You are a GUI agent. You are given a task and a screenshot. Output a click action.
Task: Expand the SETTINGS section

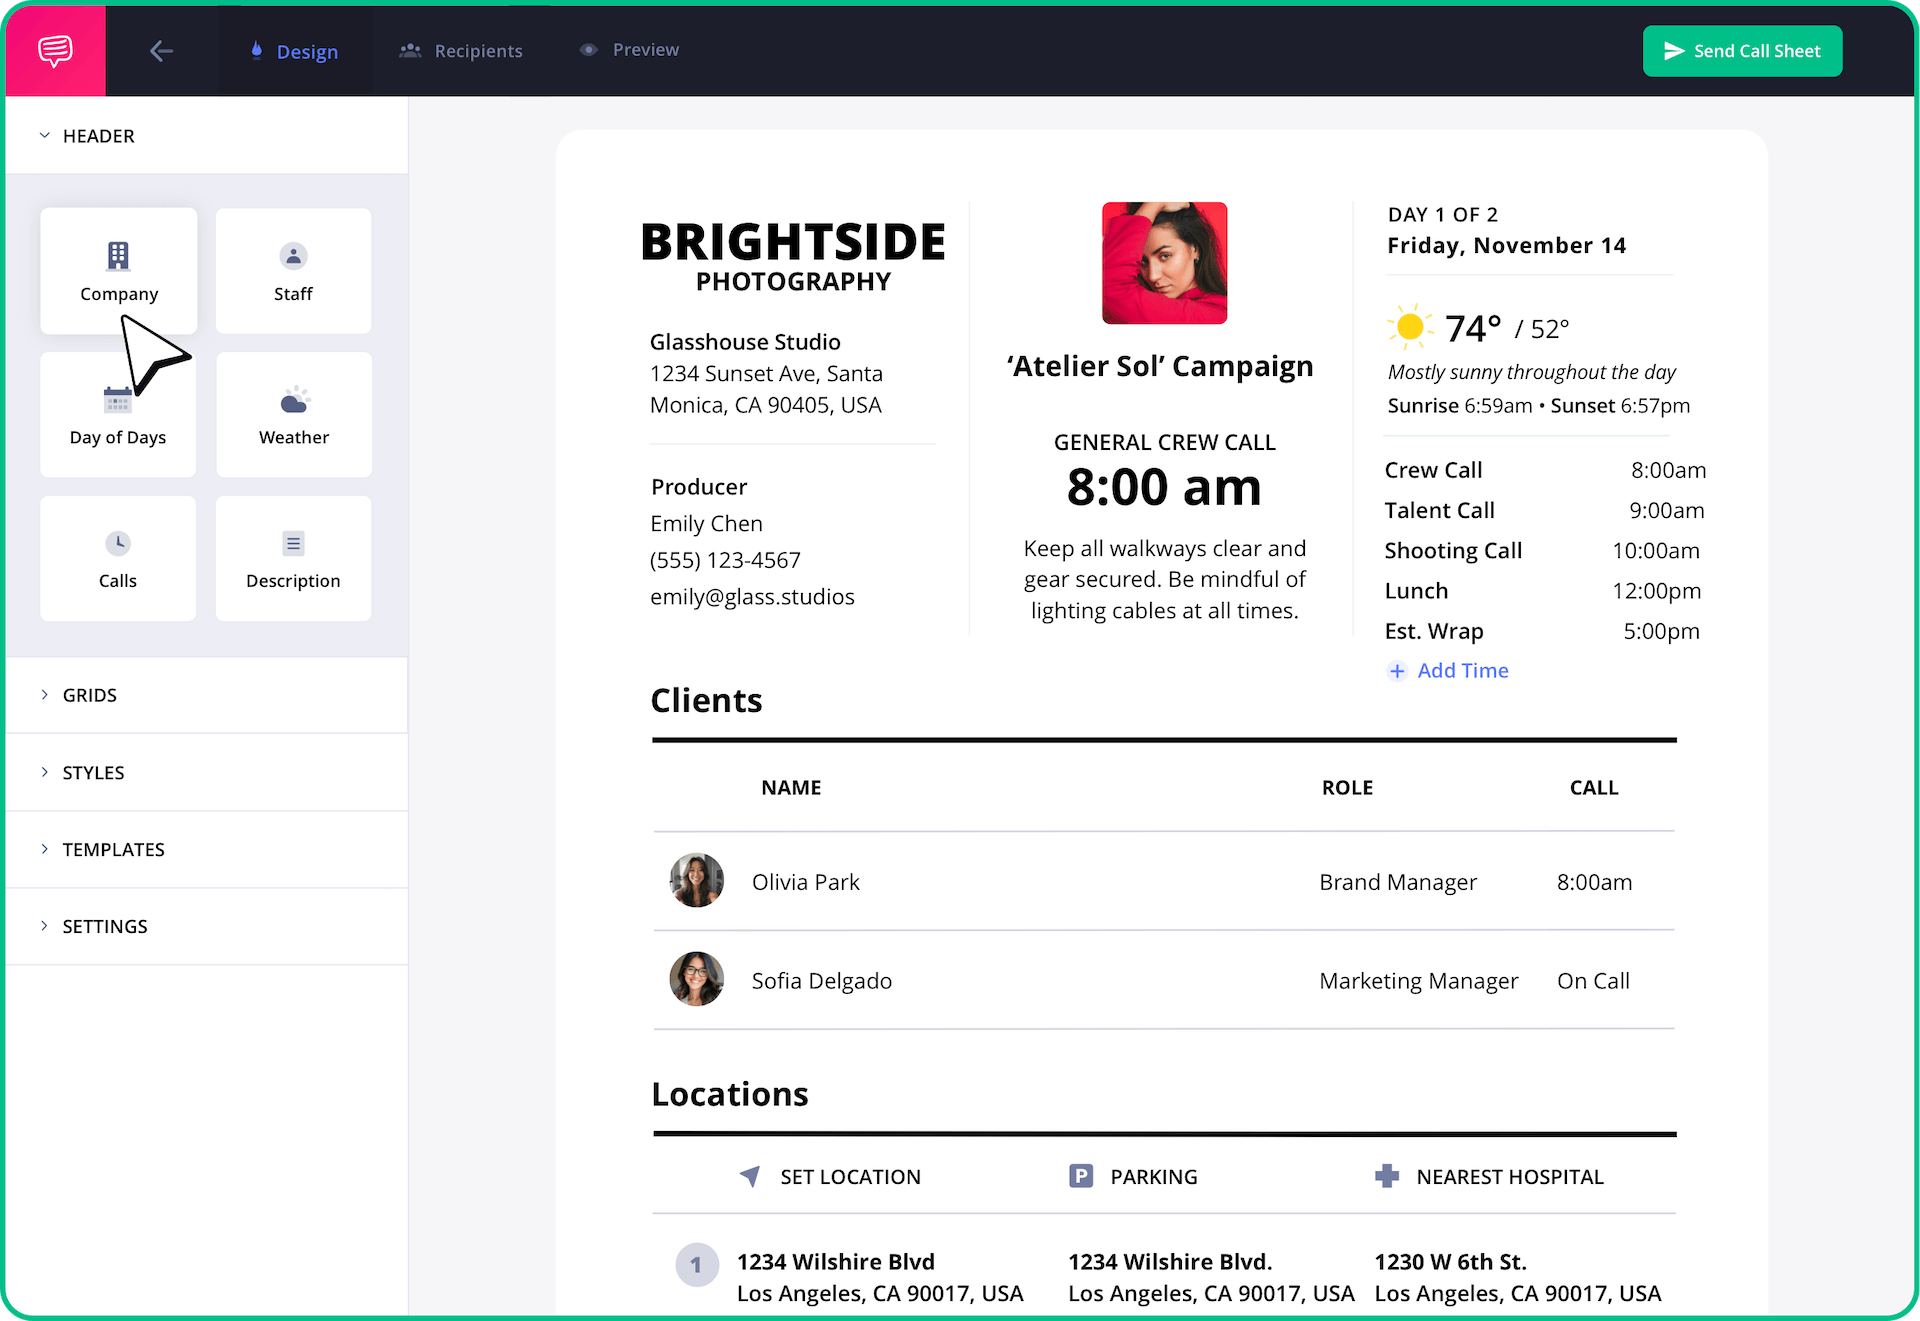[104, 927]
